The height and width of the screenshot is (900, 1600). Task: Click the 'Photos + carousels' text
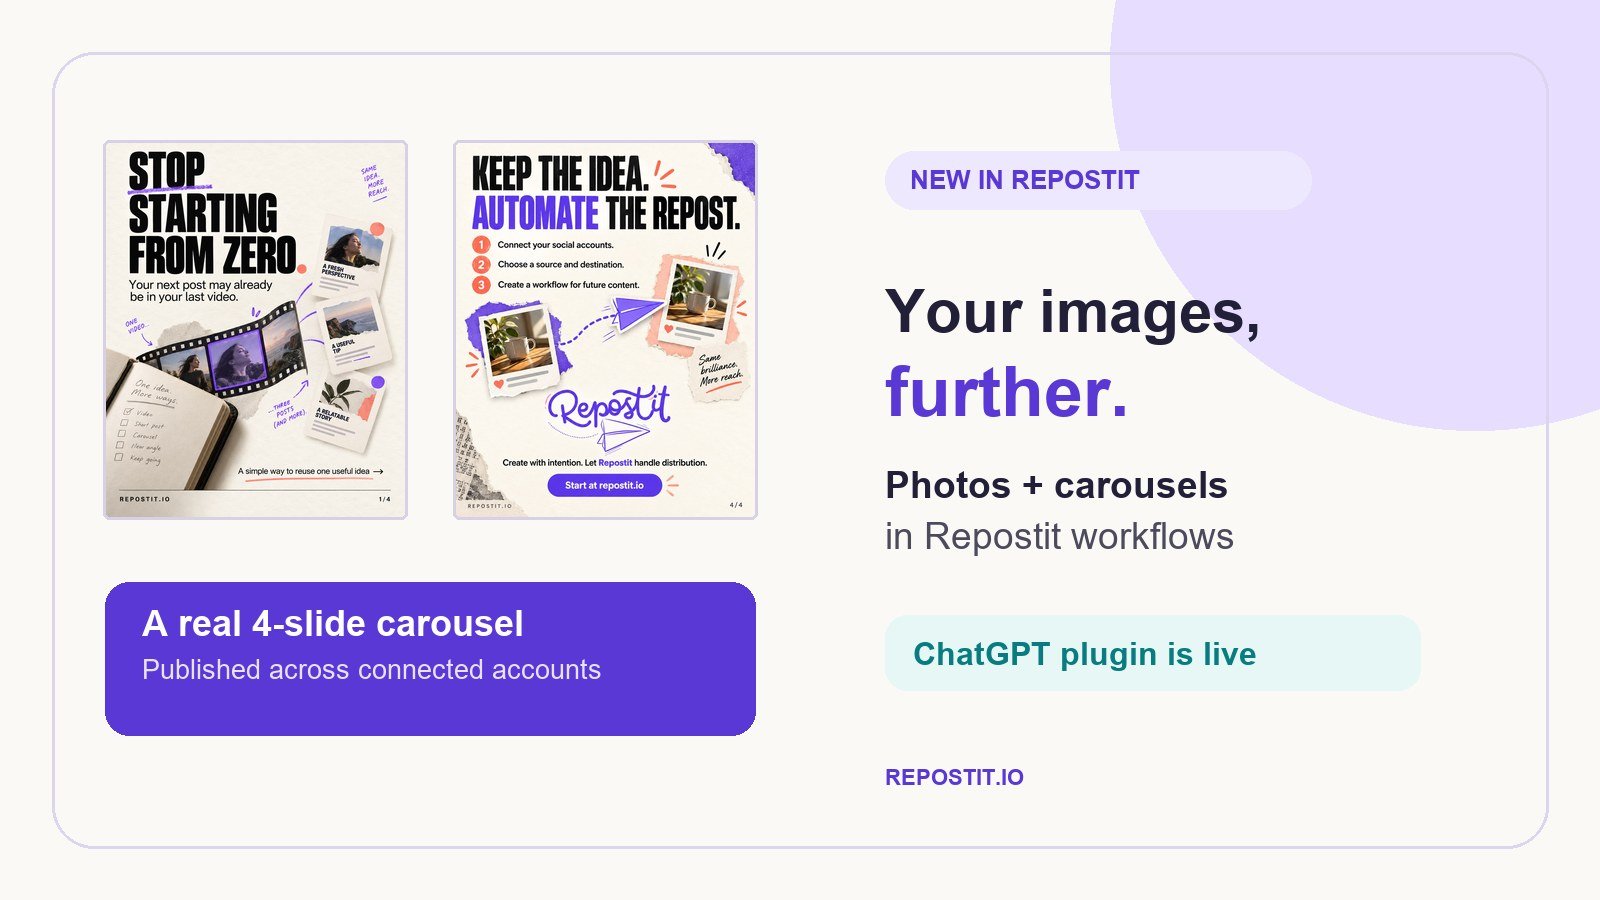tap(1056, 485)
